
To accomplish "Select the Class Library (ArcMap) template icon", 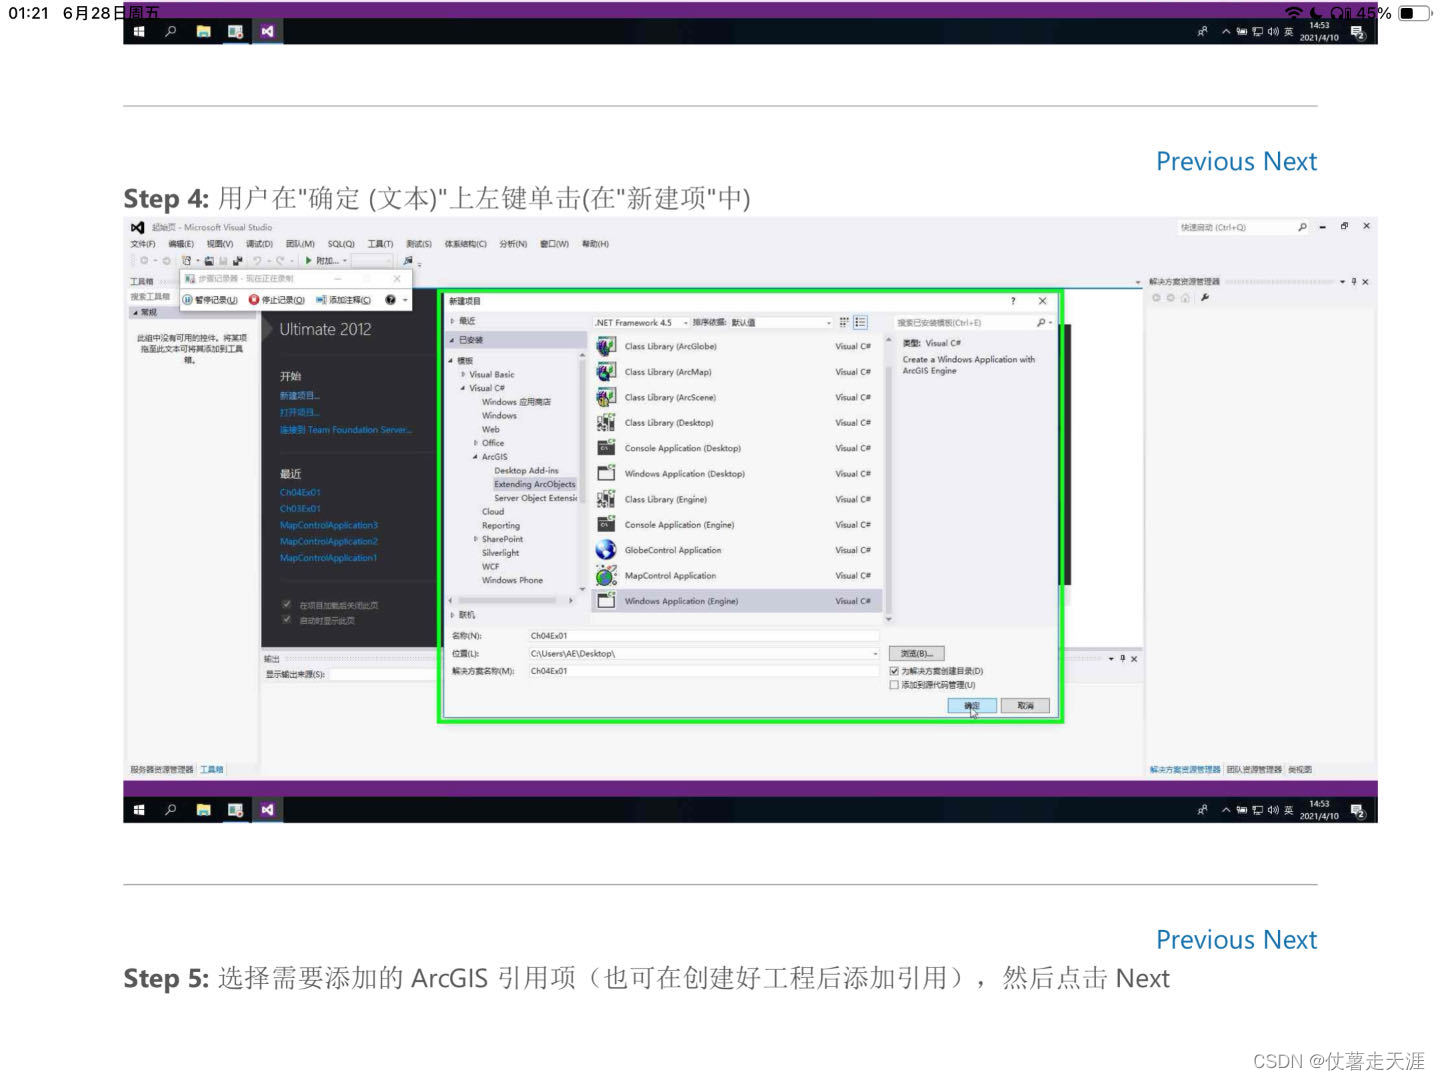I will point(606,372).
